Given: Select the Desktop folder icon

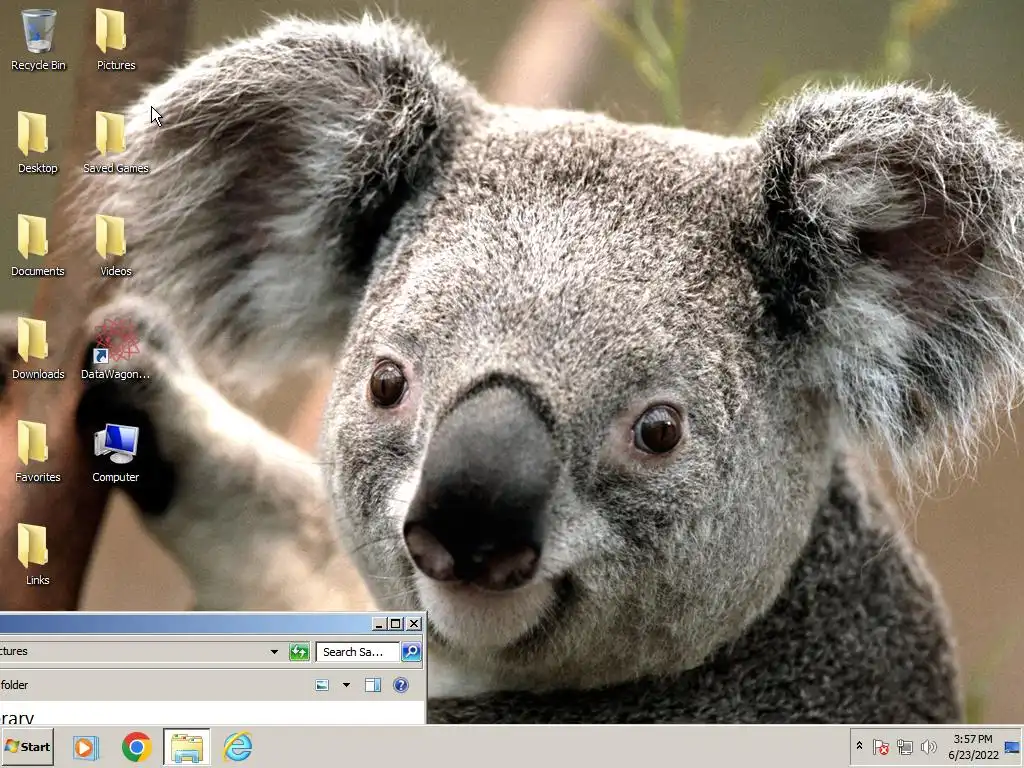Looking at the screenshot, I should (37, 142).
